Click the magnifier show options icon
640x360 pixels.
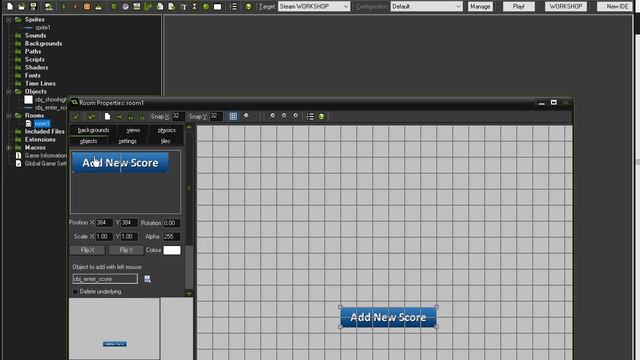click(x=246, y=116)
